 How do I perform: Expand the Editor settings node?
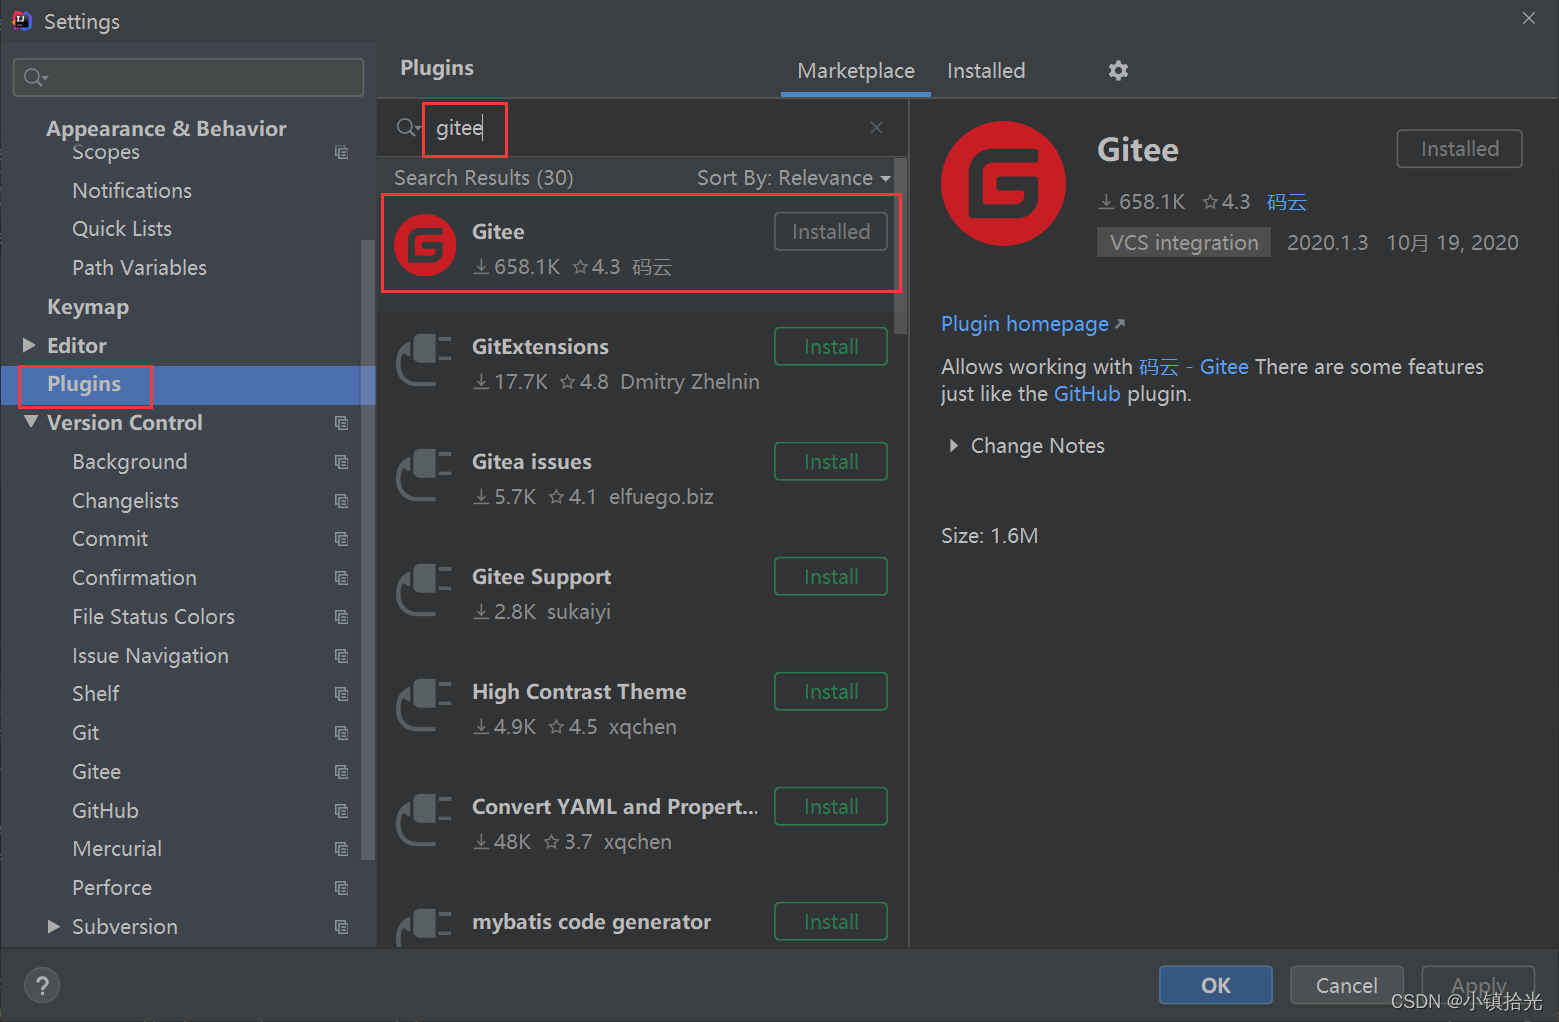[x=29, y=345]
